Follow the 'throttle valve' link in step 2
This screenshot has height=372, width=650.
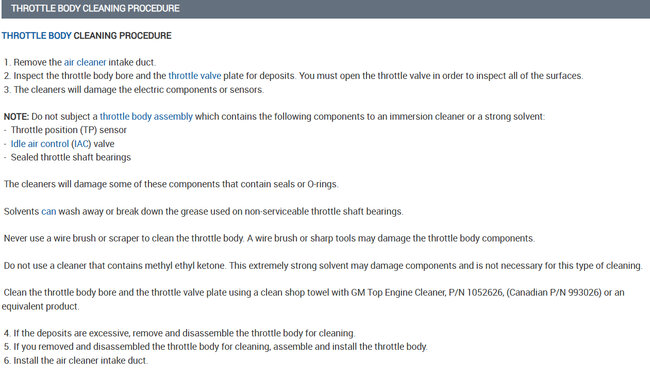(195, 76)
